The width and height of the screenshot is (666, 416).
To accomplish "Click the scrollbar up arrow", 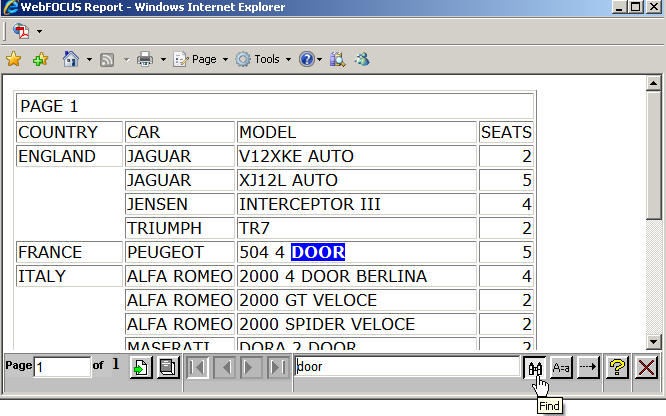I will [x=653, y=83].
